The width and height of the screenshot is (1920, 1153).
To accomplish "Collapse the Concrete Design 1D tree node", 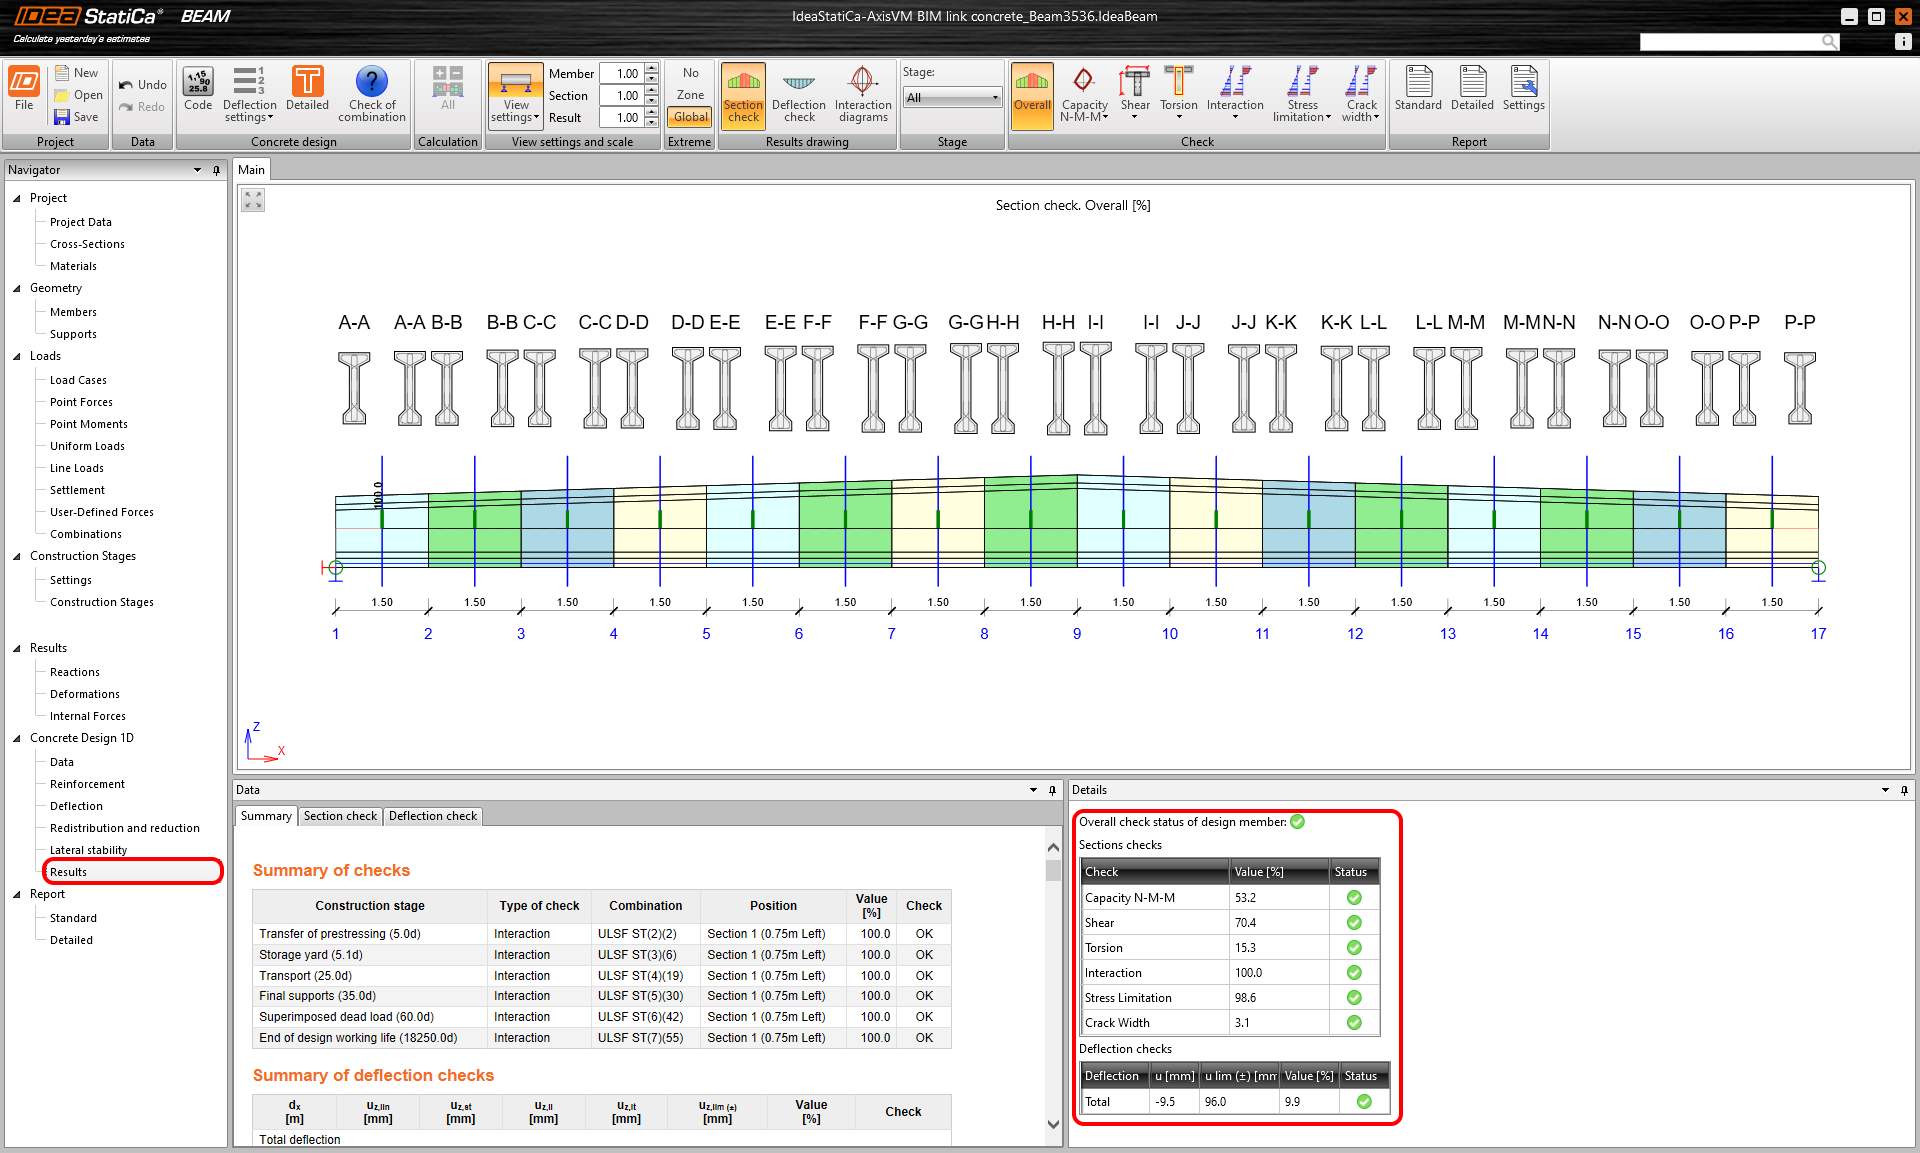I will click(x=17, y=738).
